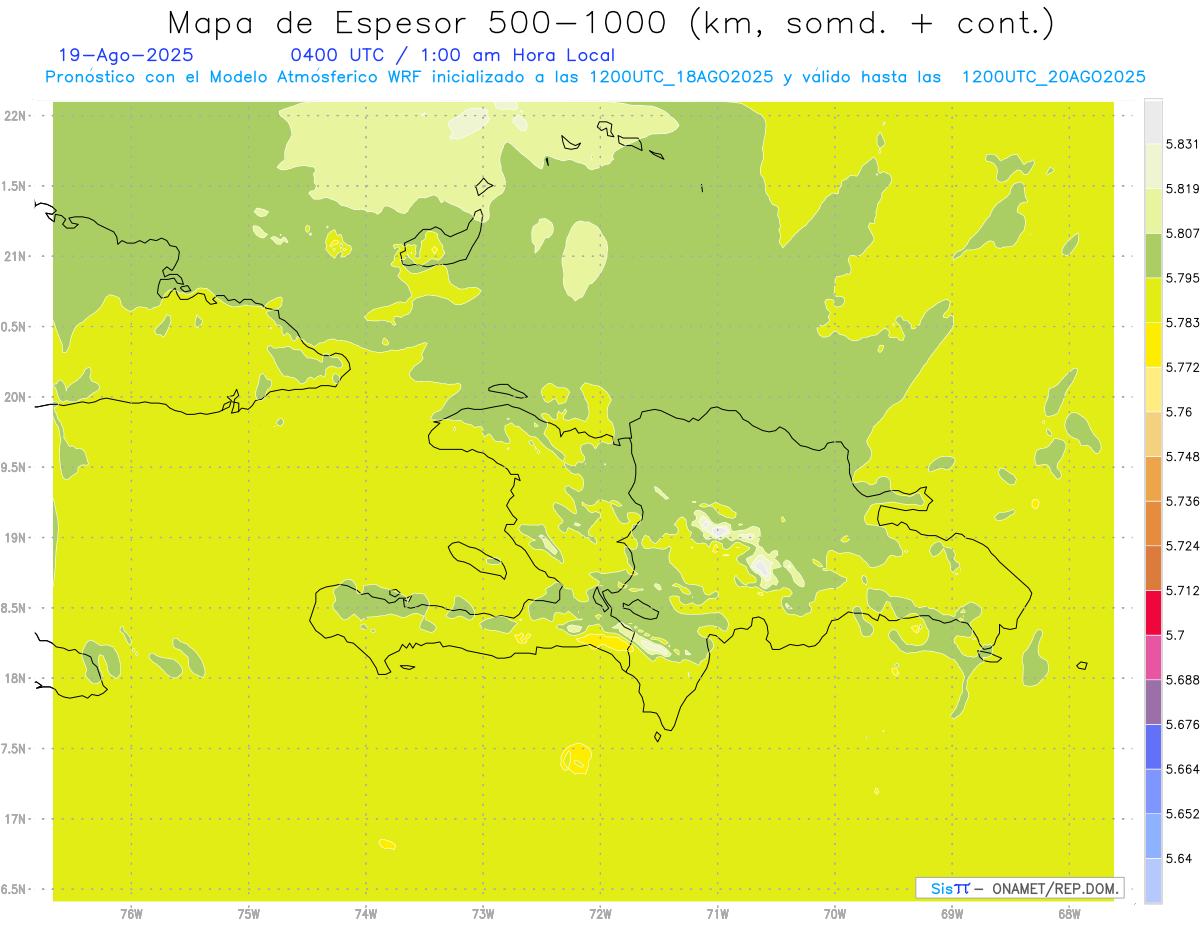Click the '5.76' color scale value

tap(1179, 412)
